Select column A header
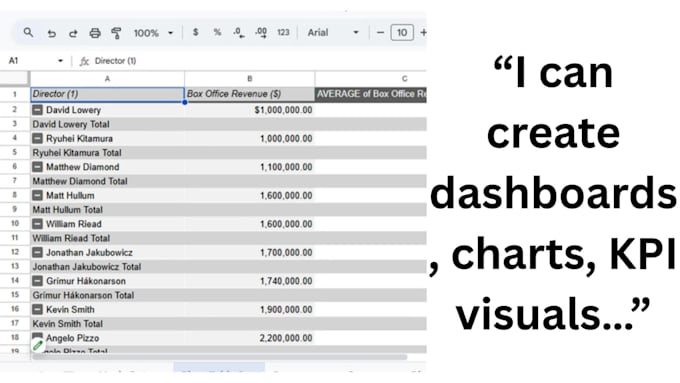This screenshot has width=680, height=383. [107, 79]
